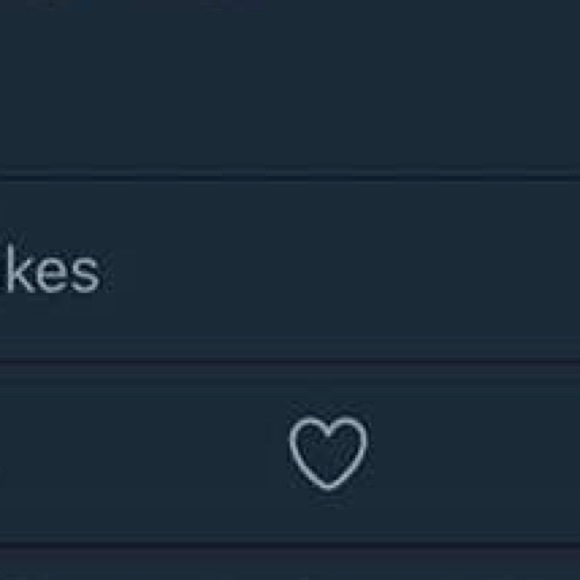Click the gray heart outline
This screenshot has height=580, width=580.
coord(328,453)
